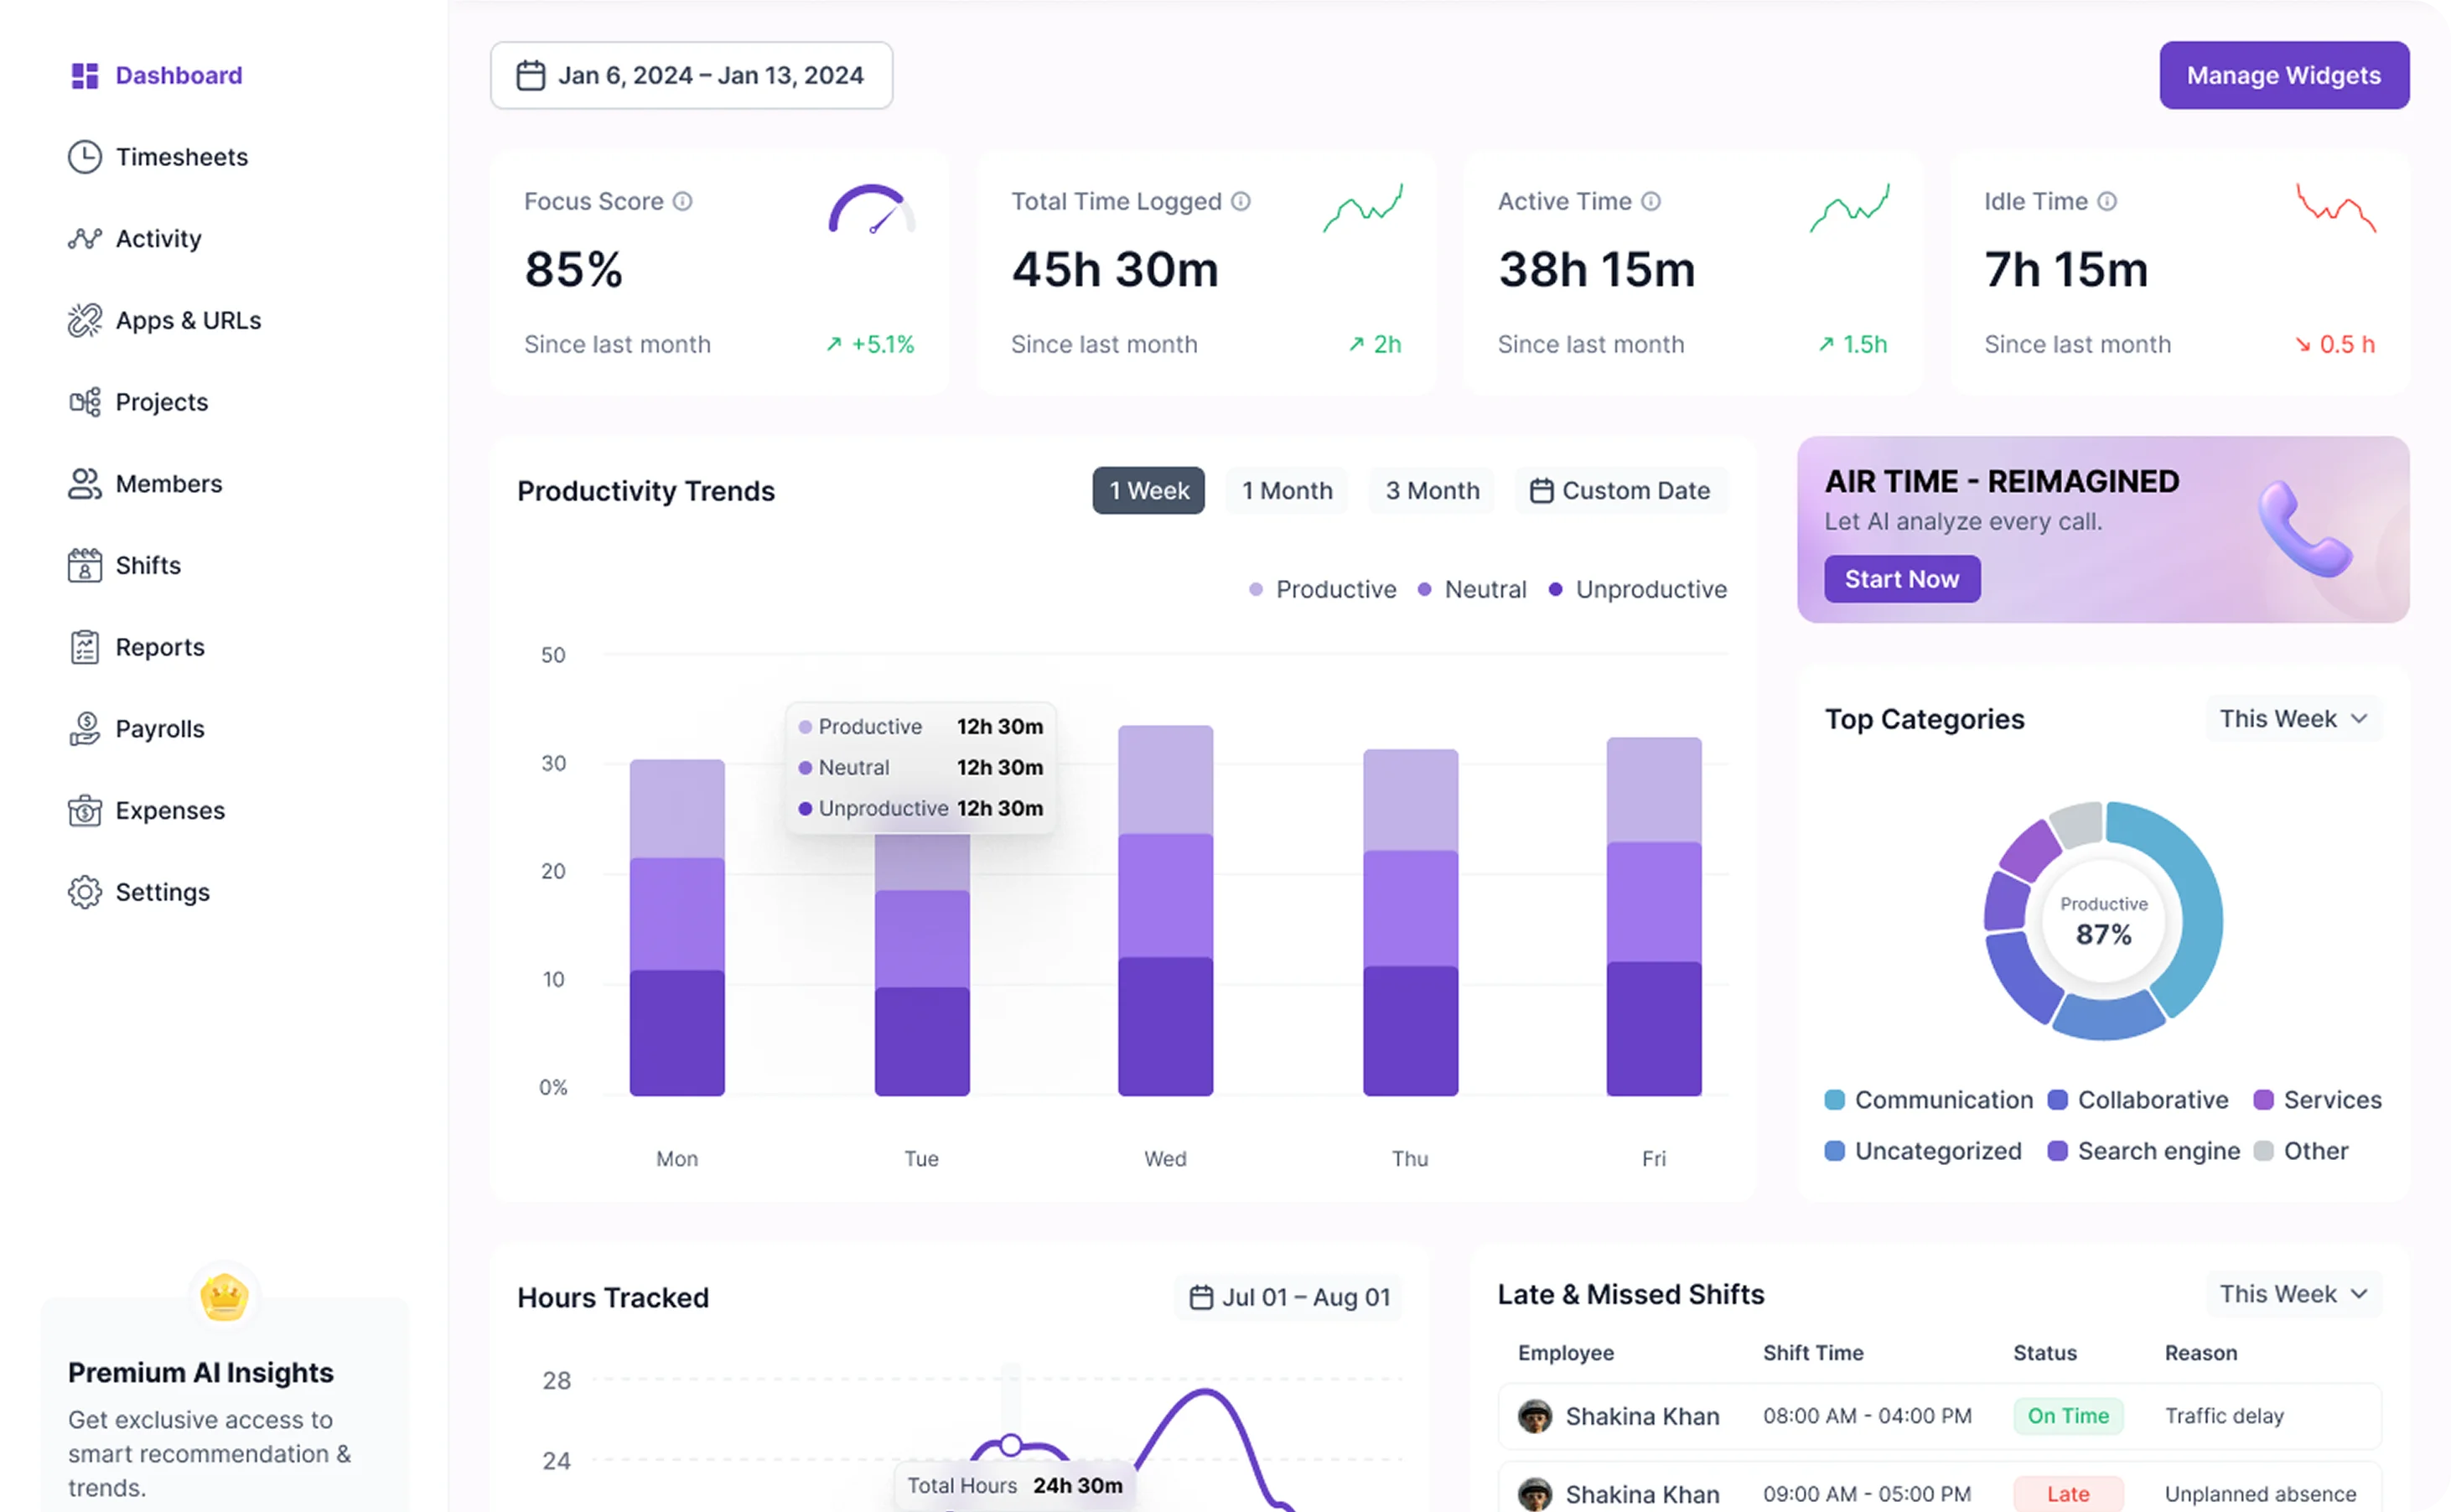This screenshot has height=1512, width=2451.
Task: Click Start Now in the Air Time banner
Action: tap(1901, 579)
